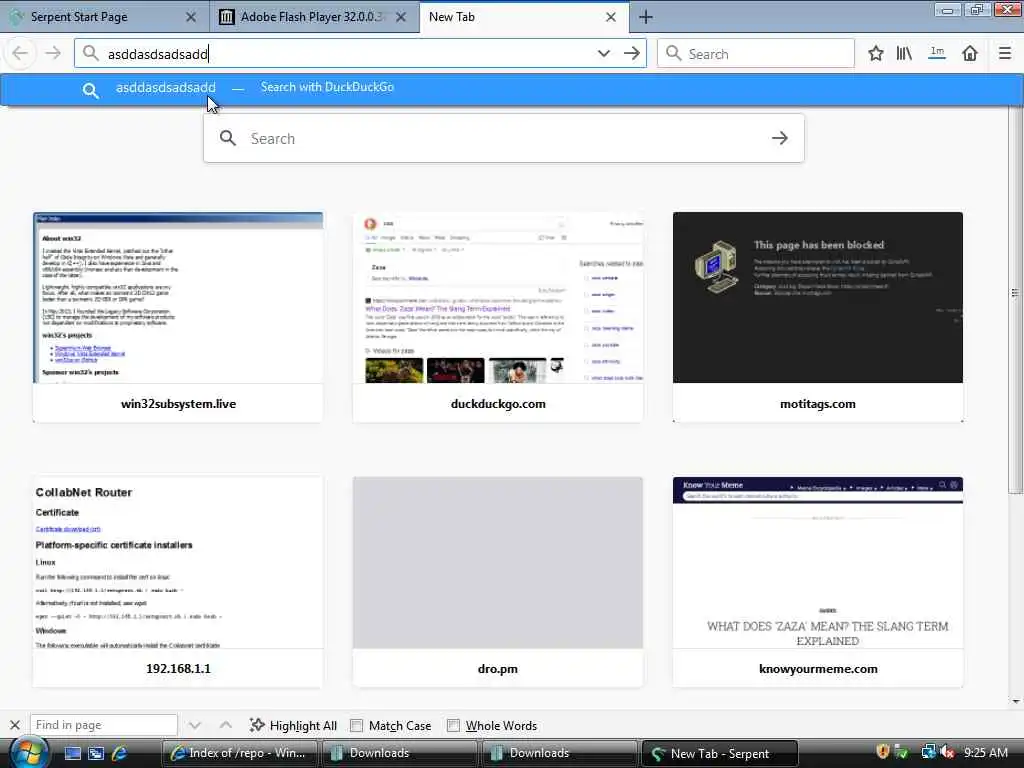The width and height of the screenshot is (1024, 768).
Task: Switch to Index of /repo taskbar window
Action: (x=240, y=753)
